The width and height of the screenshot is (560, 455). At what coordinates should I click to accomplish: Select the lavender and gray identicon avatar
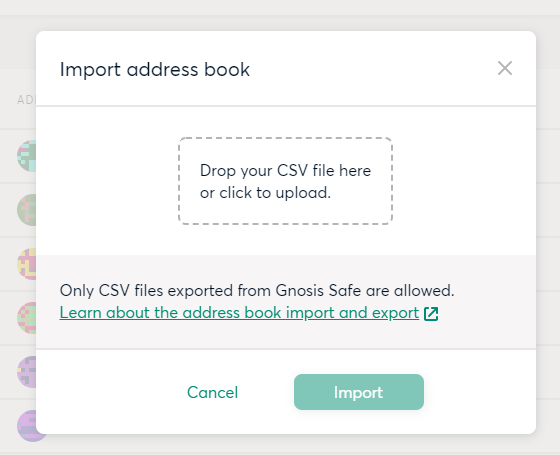pyautogui.click(x=27, y=372)
